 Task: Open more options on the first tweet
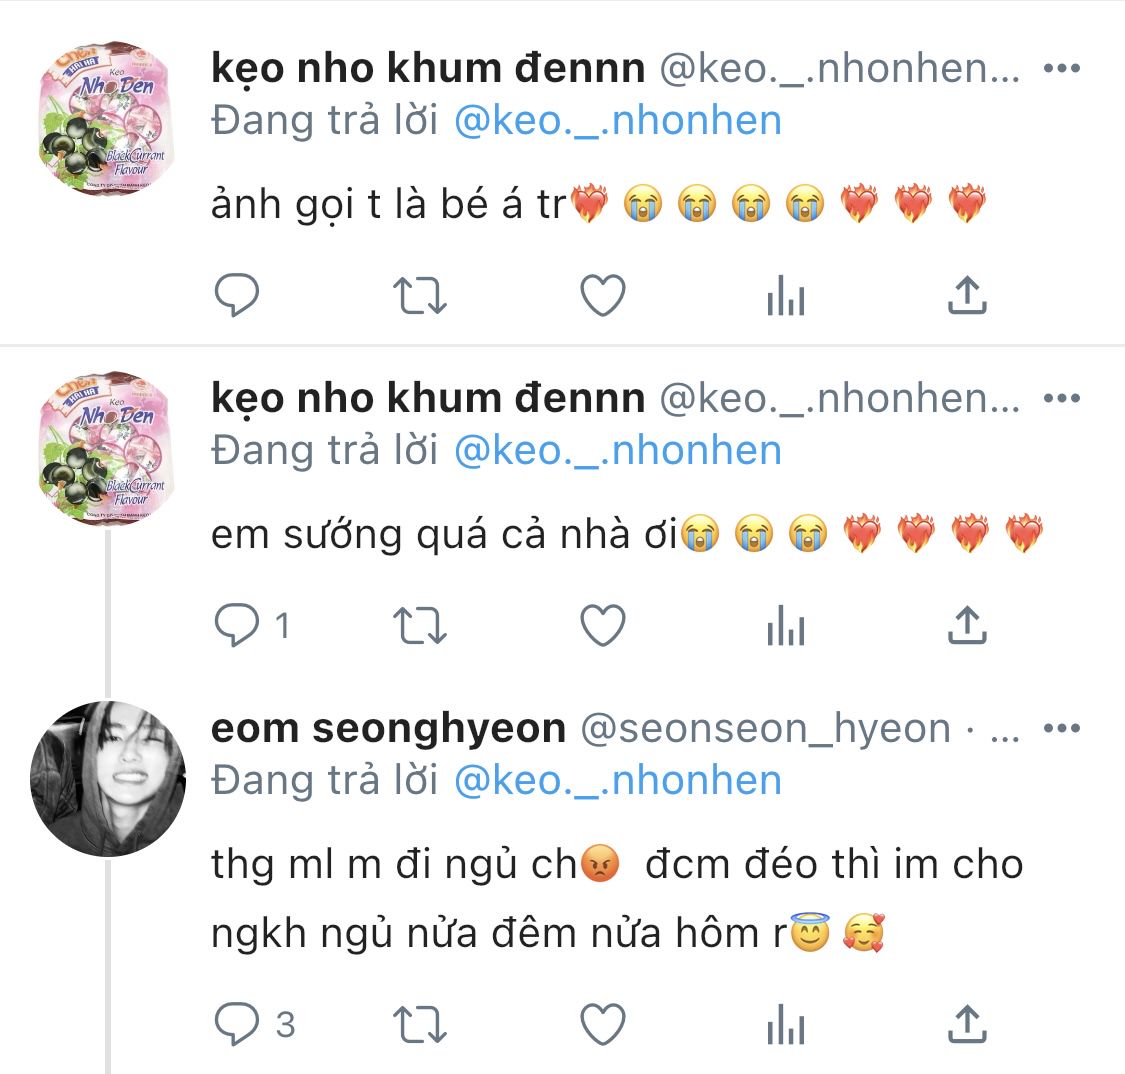pyautogui.click(x=1061, y=69)
